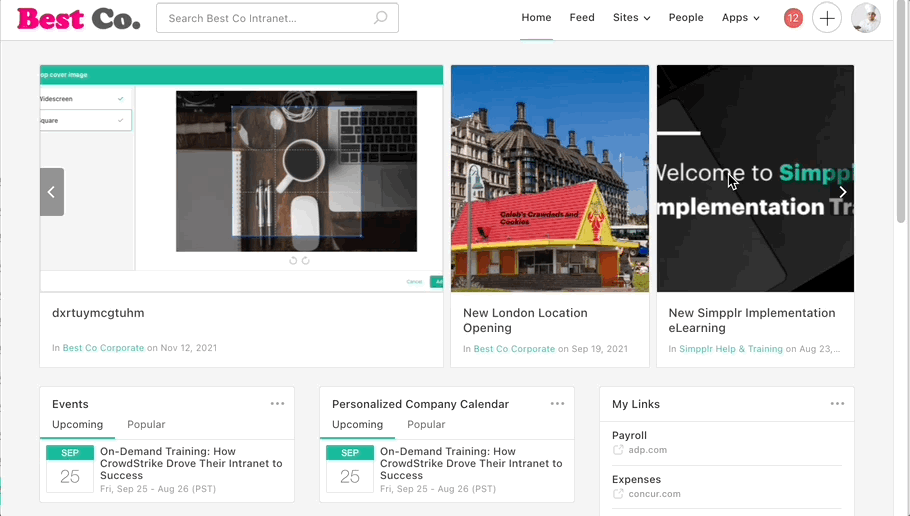The width and height of the screenshot is (910, 516).
Task: Go to the Home nav item
Action: (x=536, y=18)
